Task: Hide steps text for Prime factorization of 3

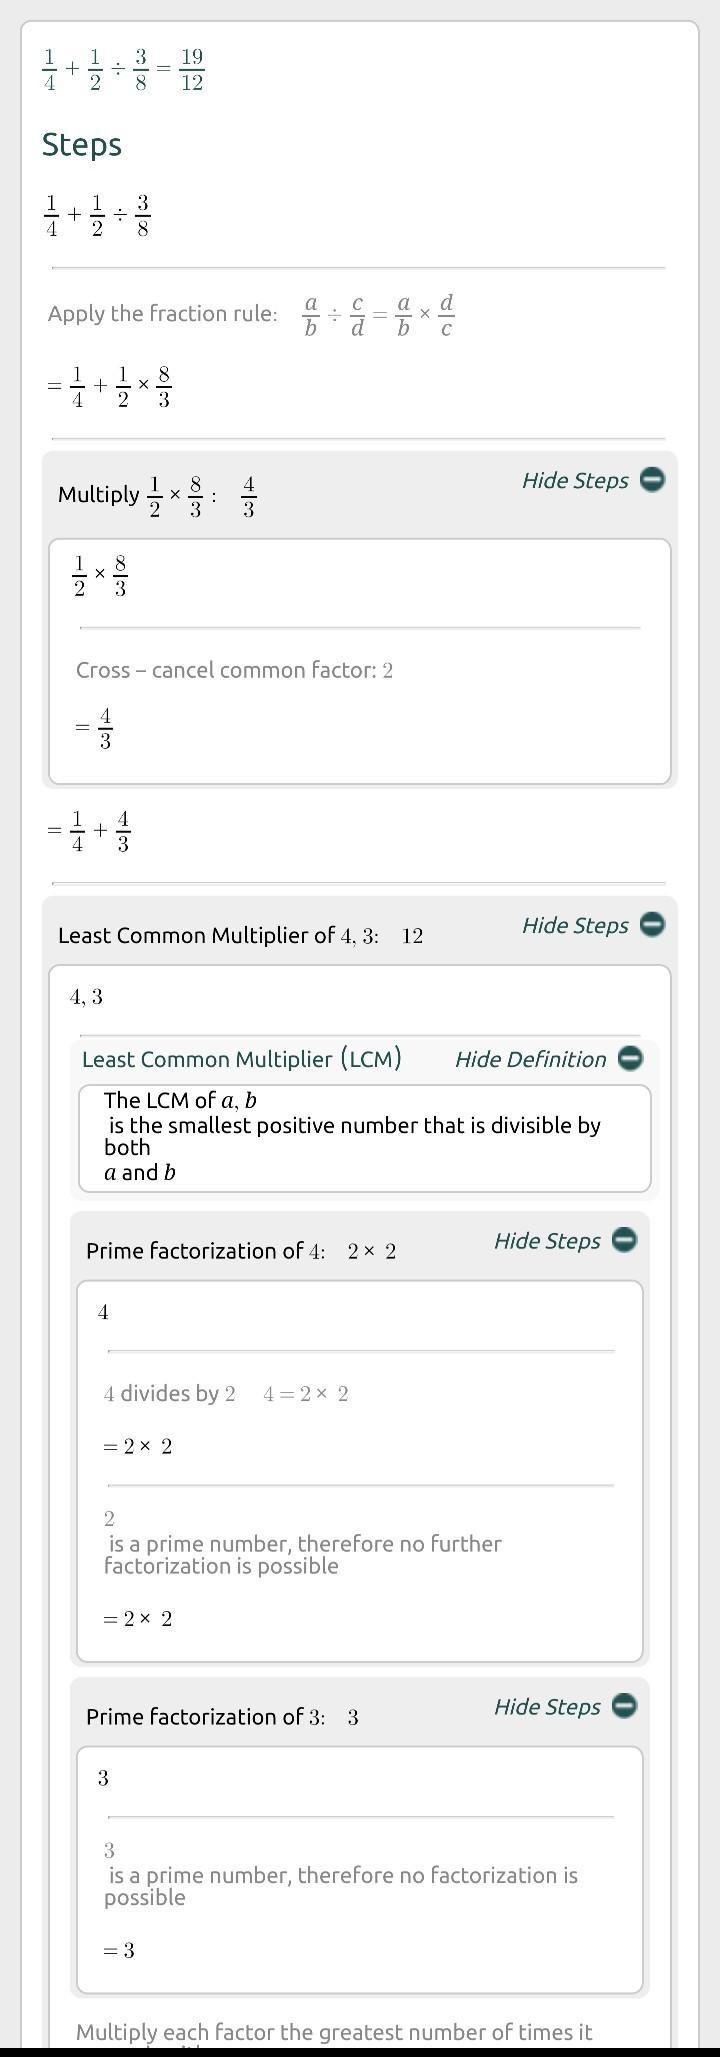Action: (547, 1707)
